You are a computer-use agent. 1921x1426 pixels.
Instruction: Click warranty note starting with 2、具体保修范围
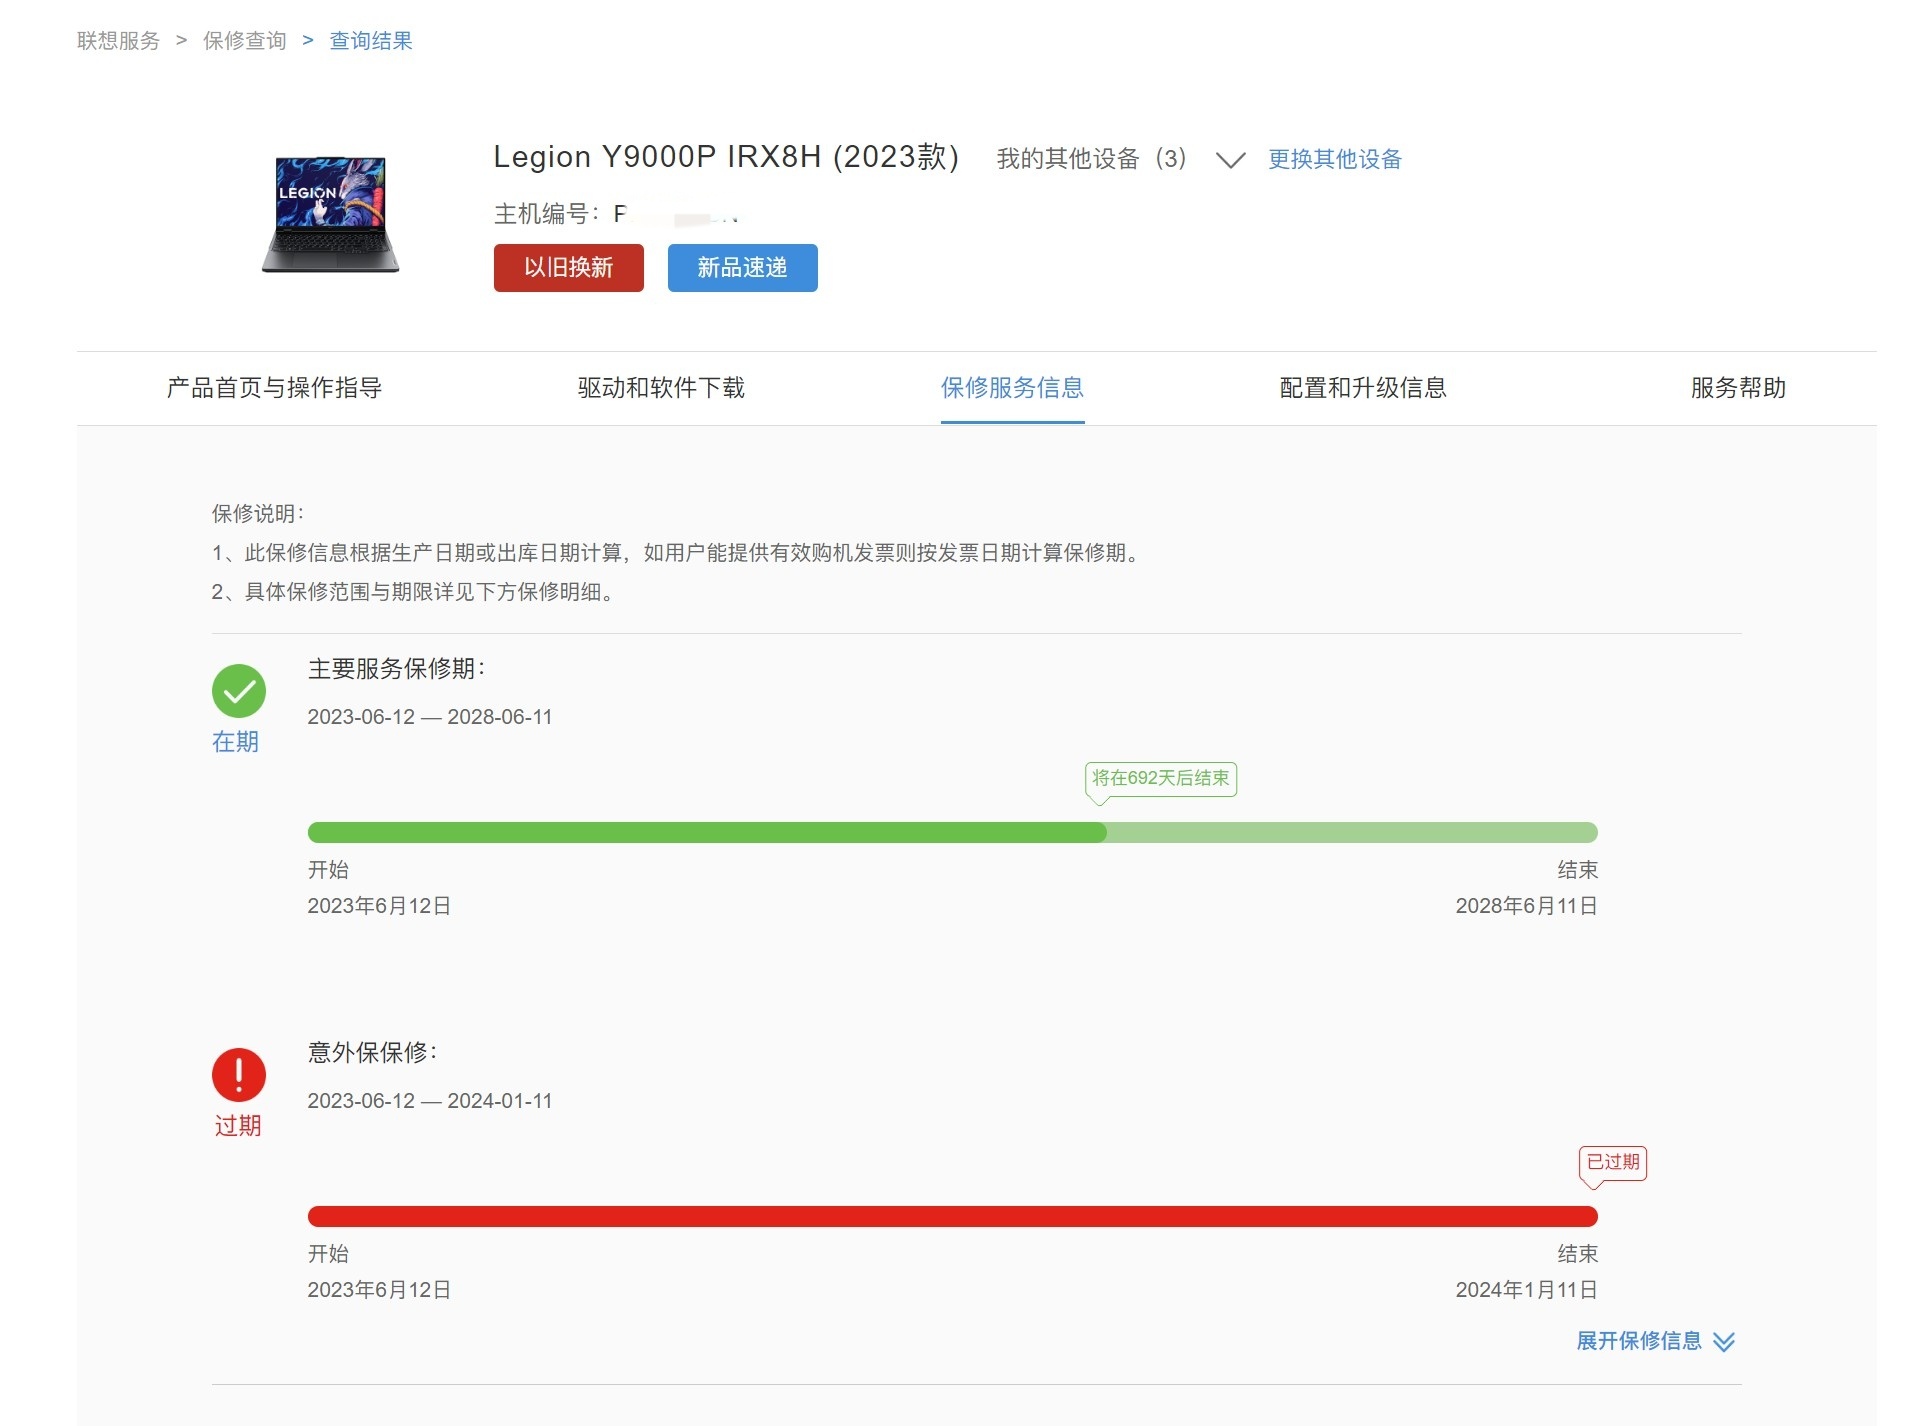[415, 592]
